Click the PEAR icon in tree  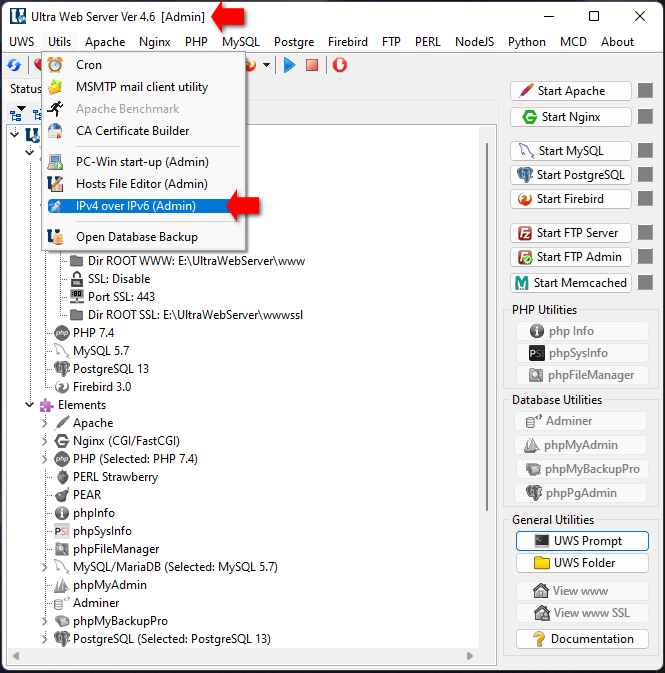tap(62, 495)
